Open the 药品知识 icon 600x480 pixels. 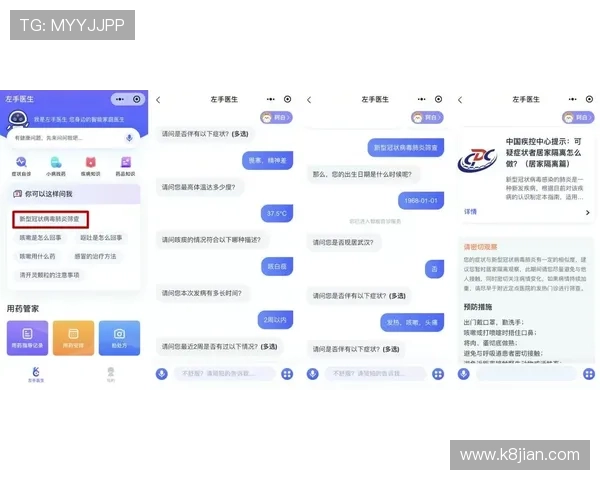[126, 166]
